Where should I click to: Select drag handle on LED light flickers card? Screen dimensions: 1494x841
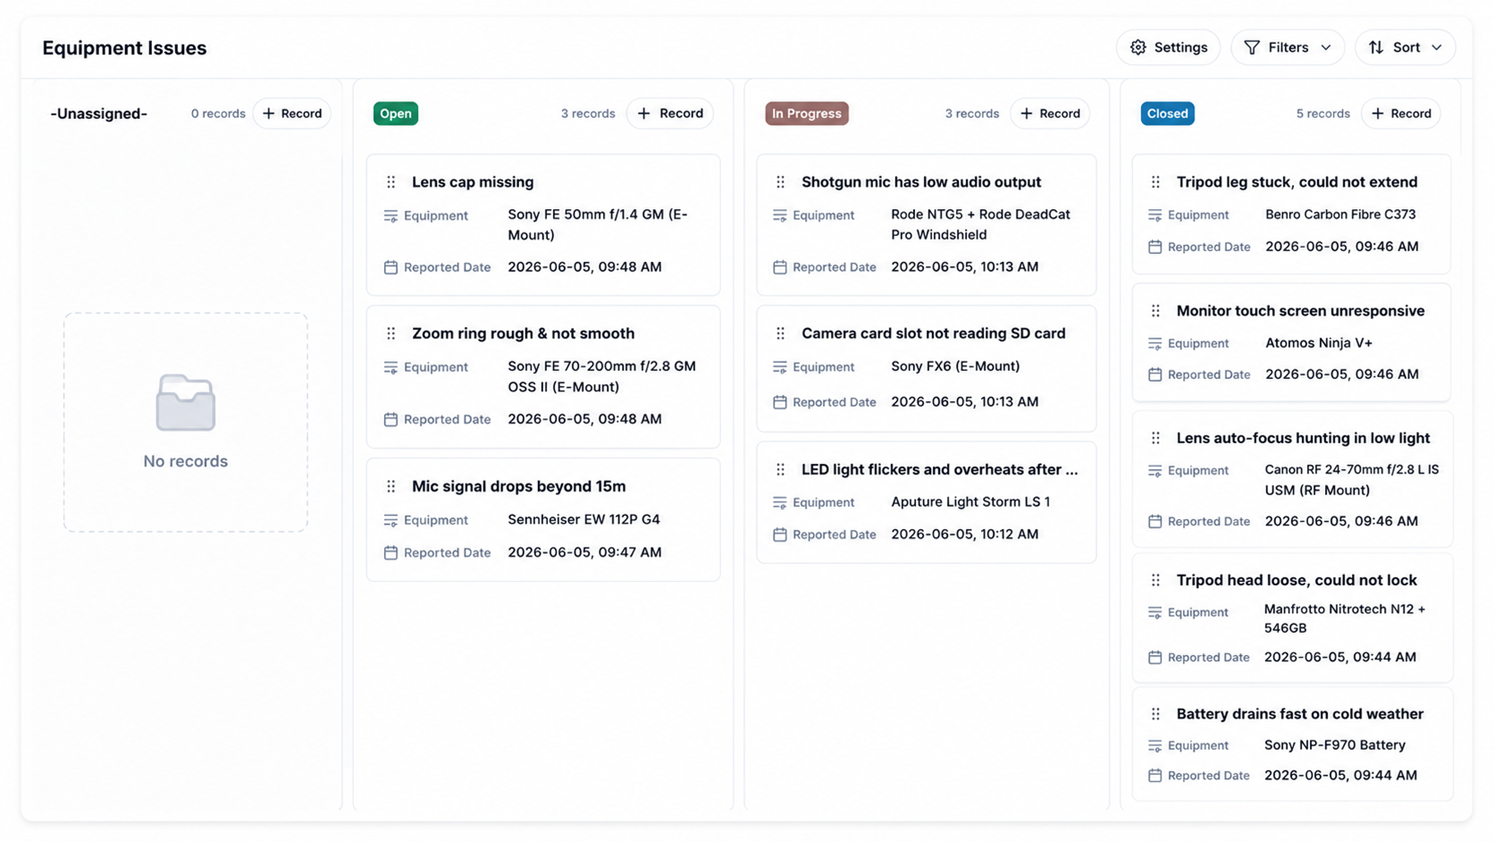(780, 470)
